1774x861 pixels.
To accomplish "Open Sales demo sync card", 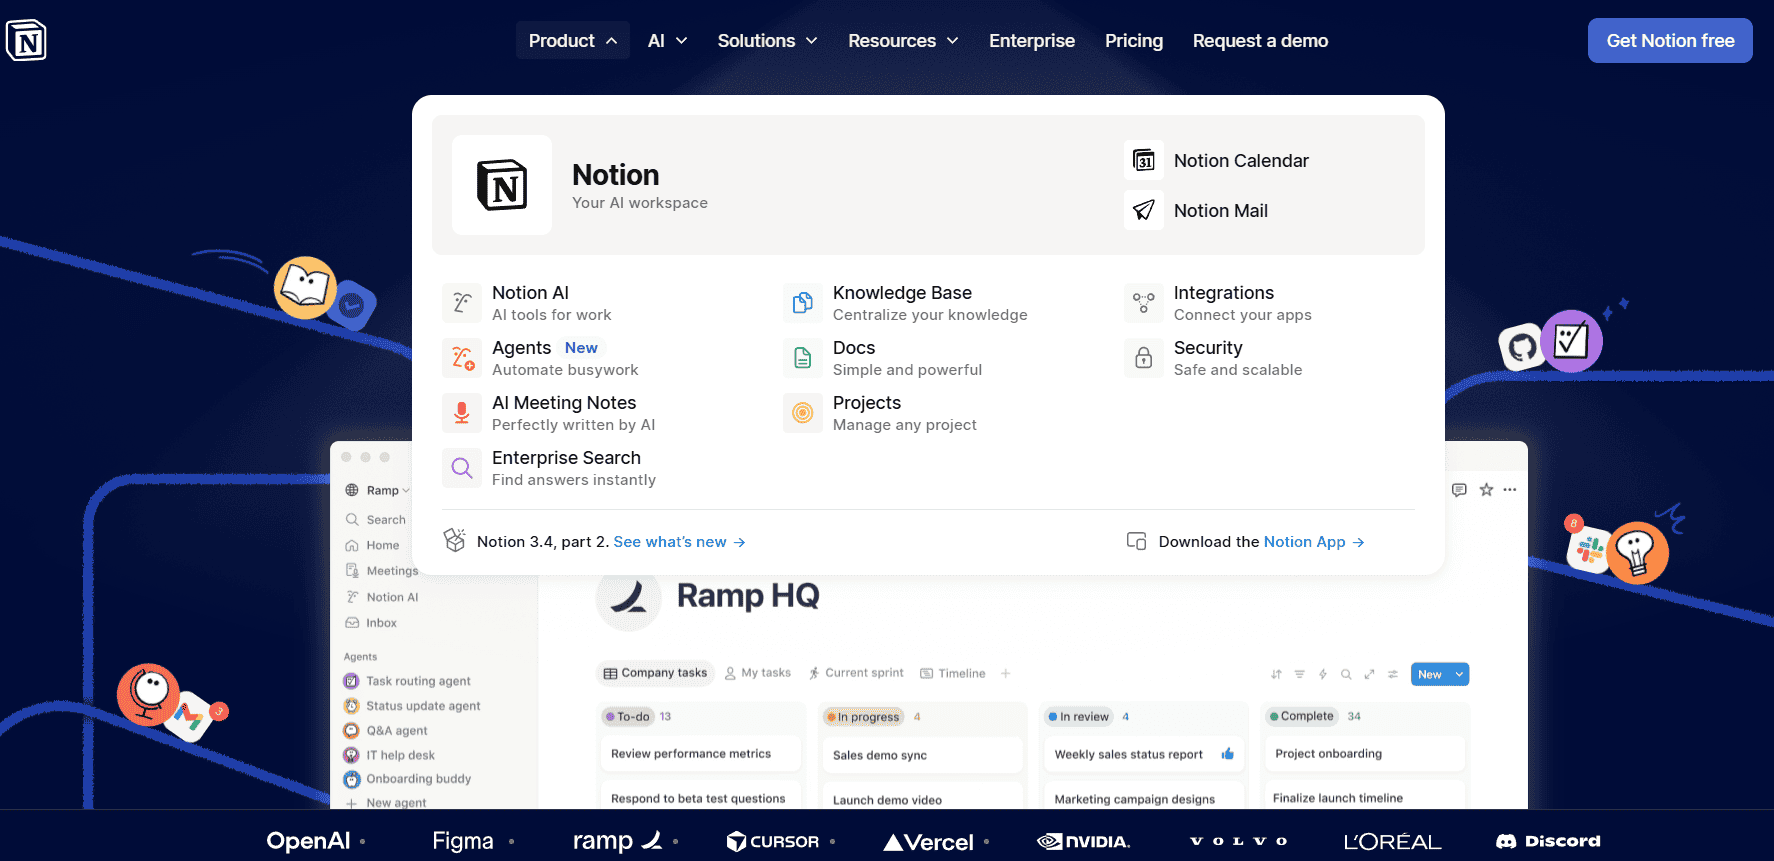I will point(922,755).
